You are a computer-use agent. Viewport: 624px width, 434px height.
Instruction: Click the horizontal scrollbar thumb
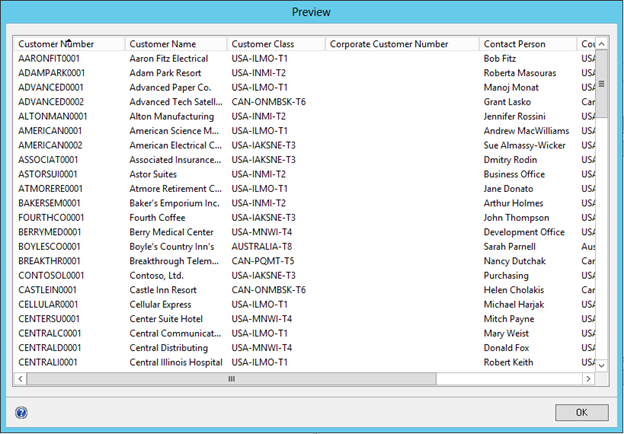click(232, 379)
